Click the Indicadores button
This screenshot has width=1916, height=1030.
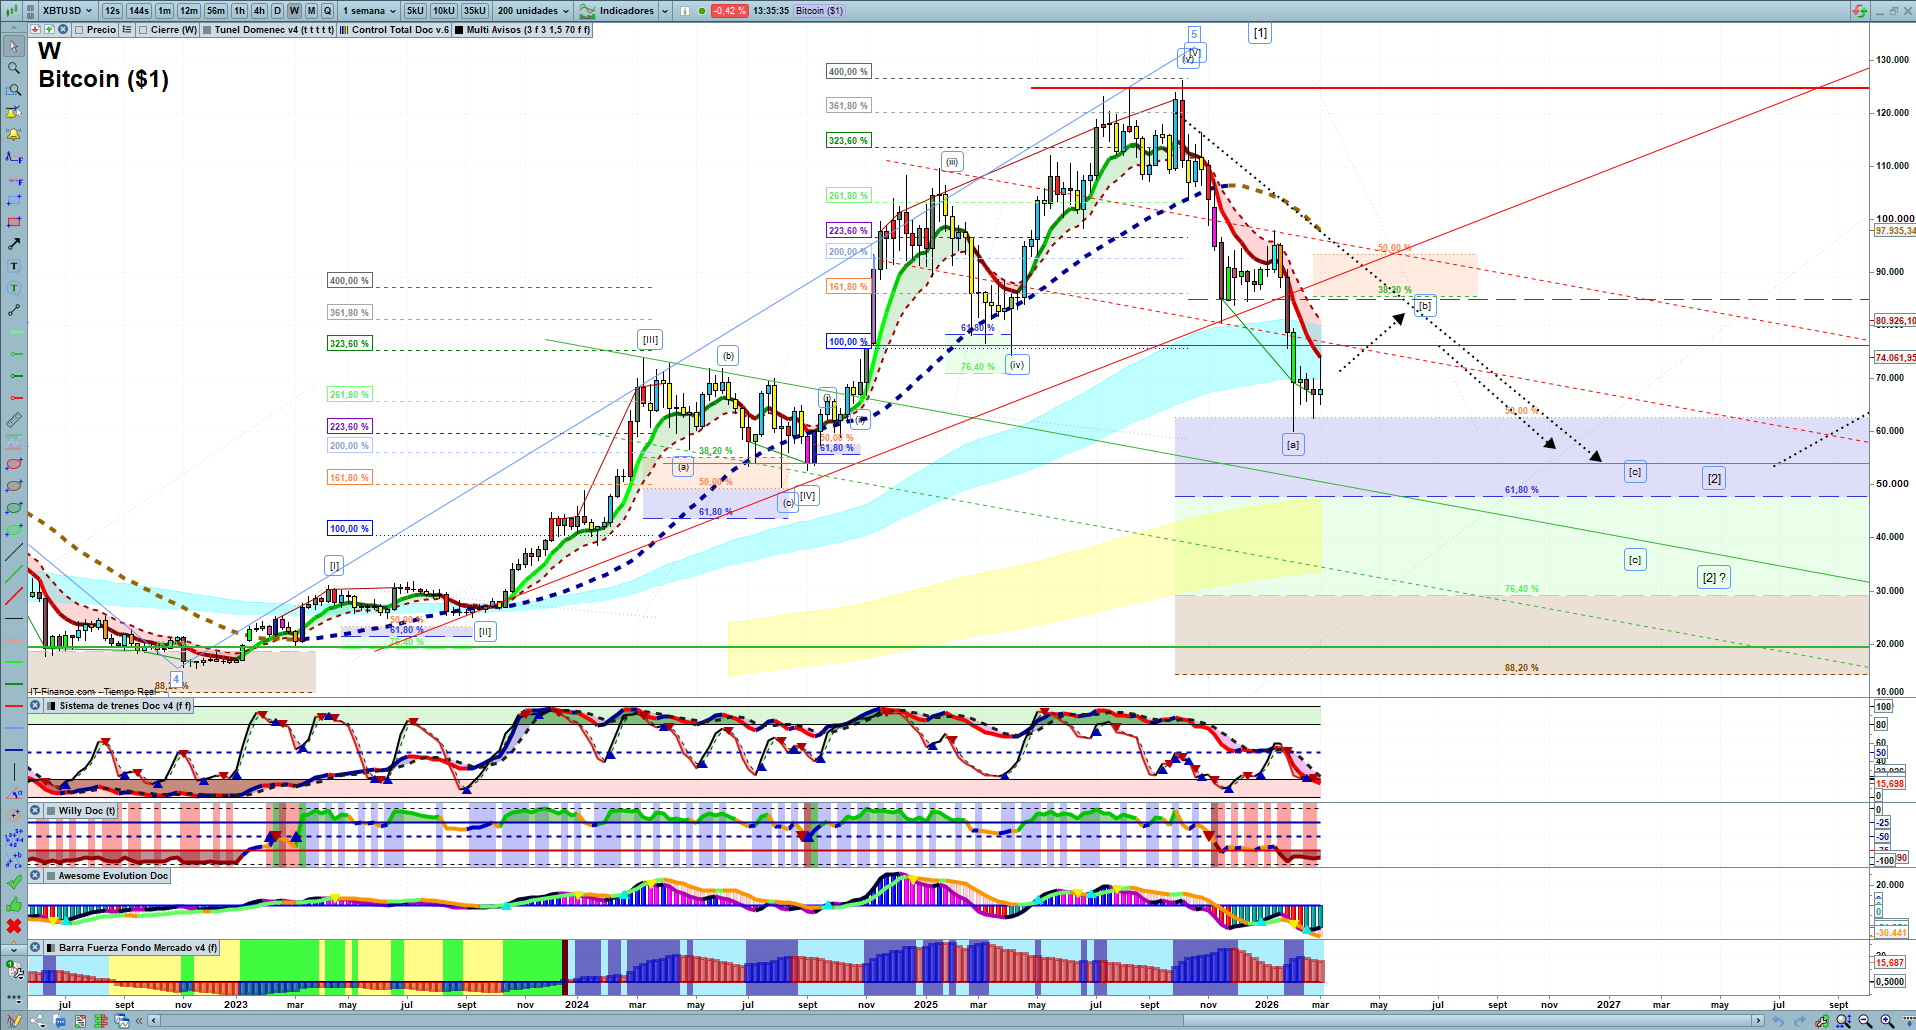(617, 11)
